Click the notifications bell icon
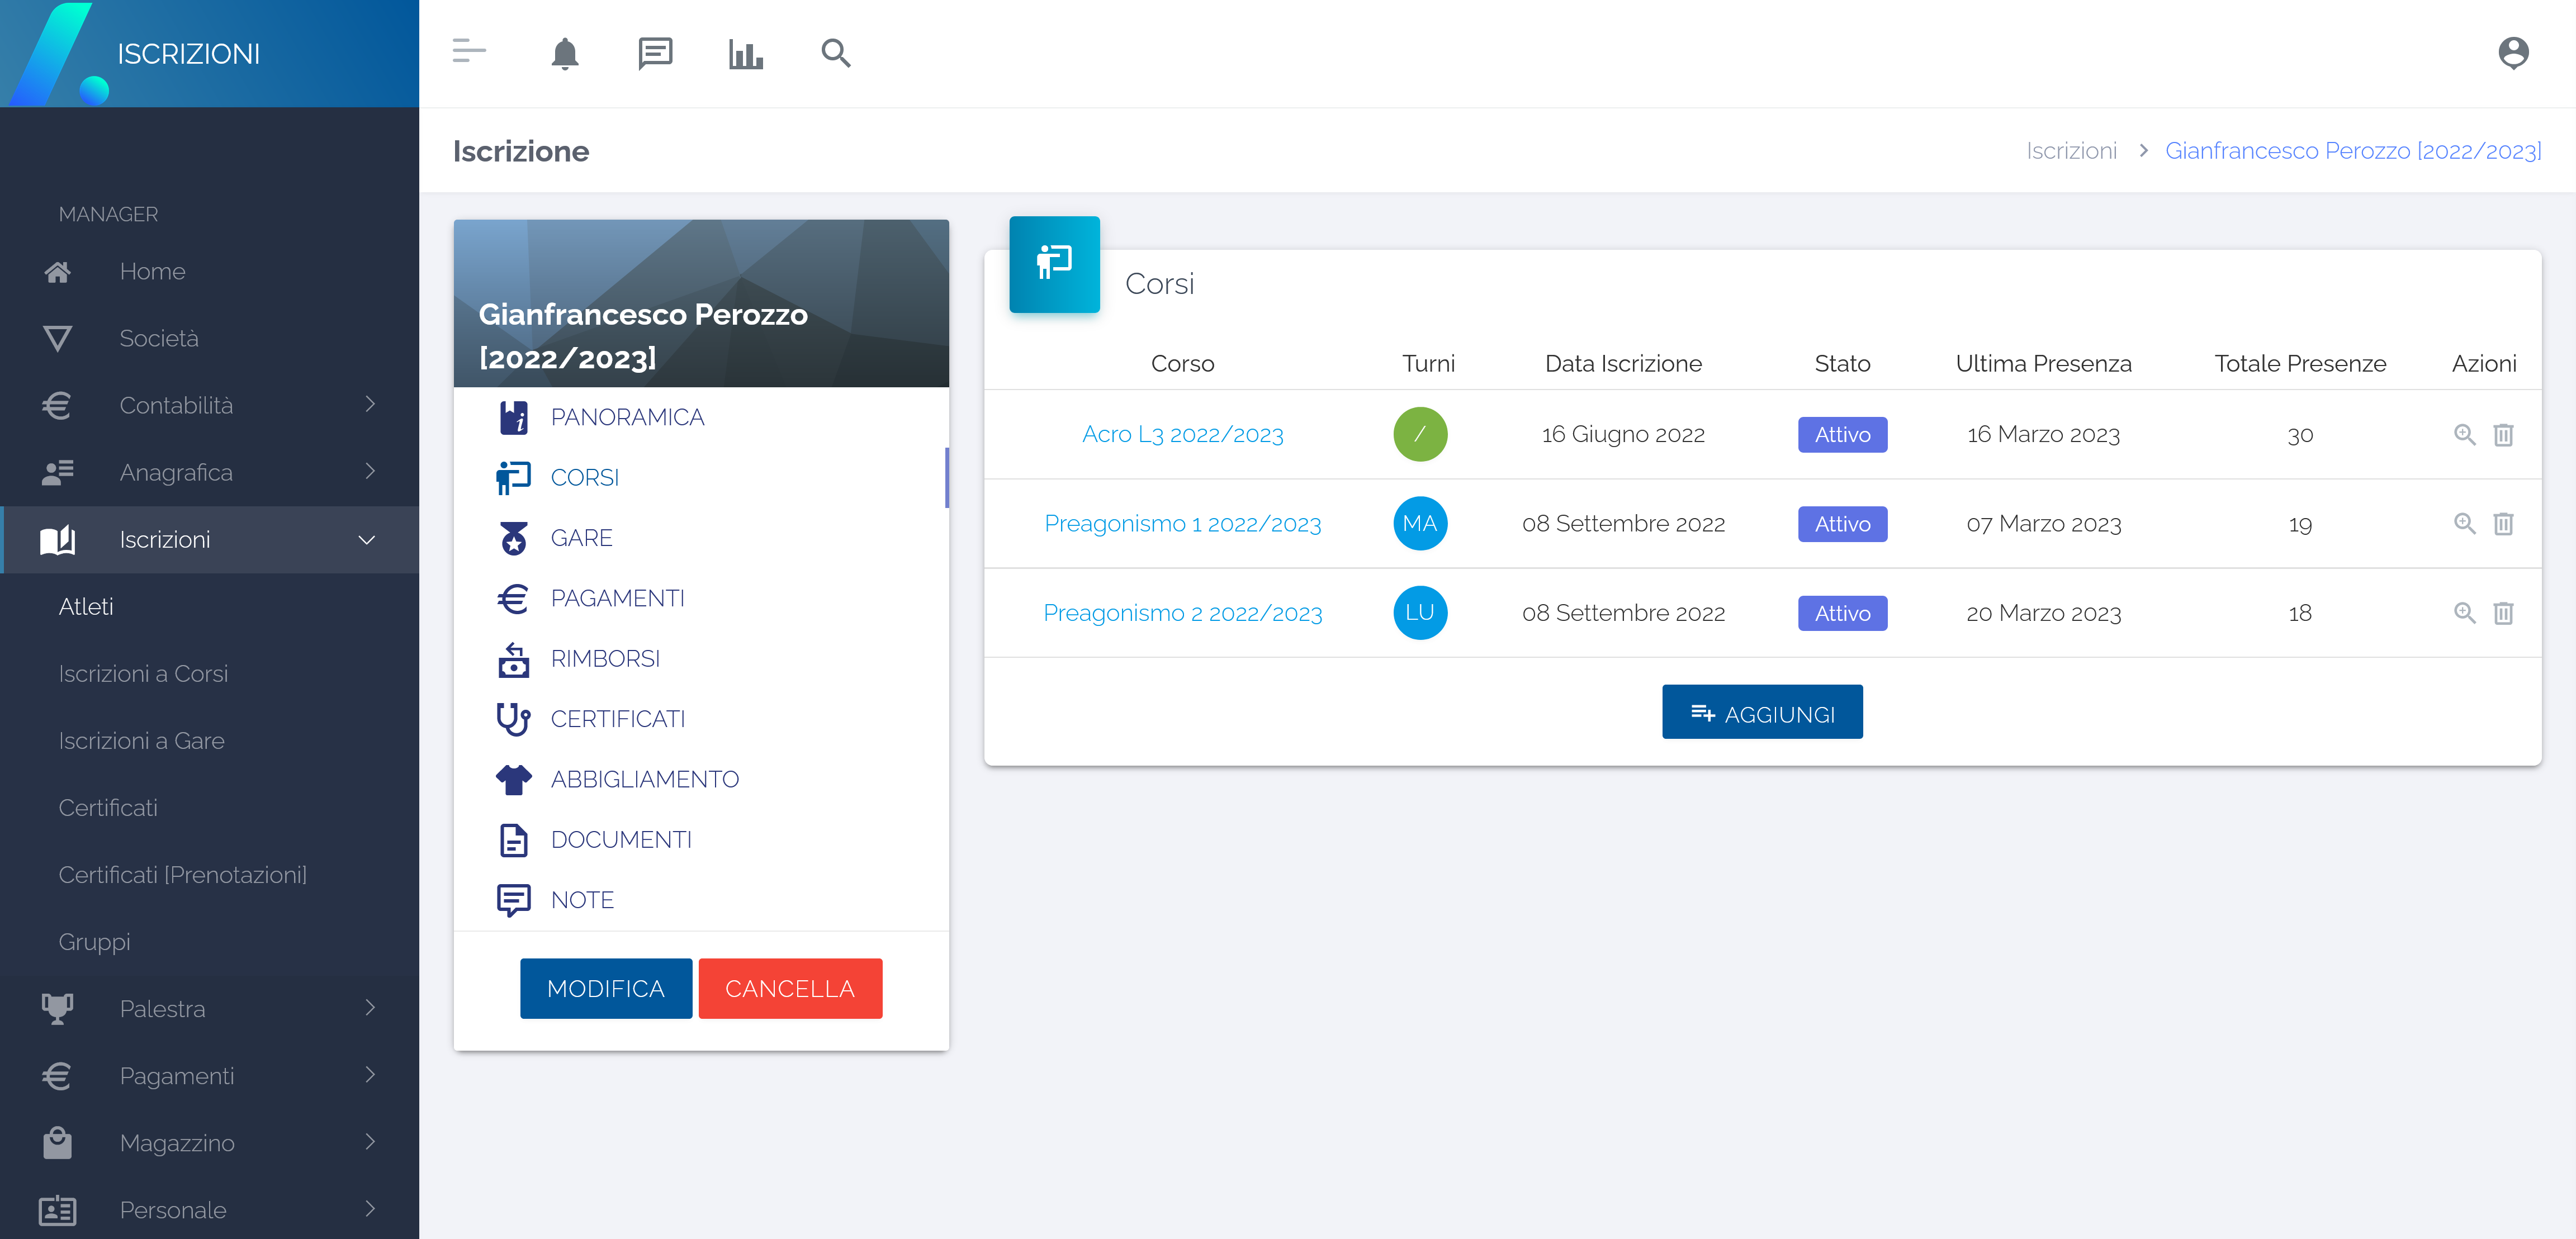 pyautogui.click(x=565, y=53)
